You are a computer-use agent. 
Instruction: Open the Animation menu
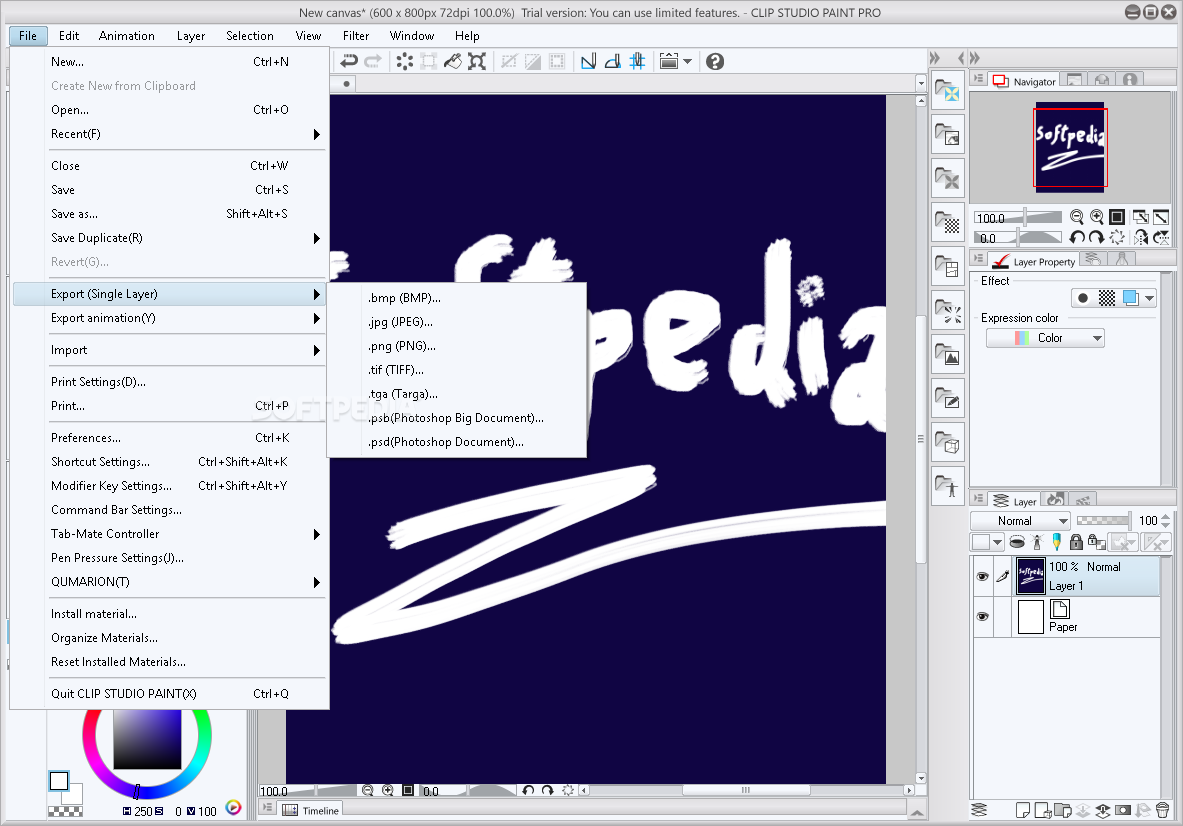pos(127,35)
